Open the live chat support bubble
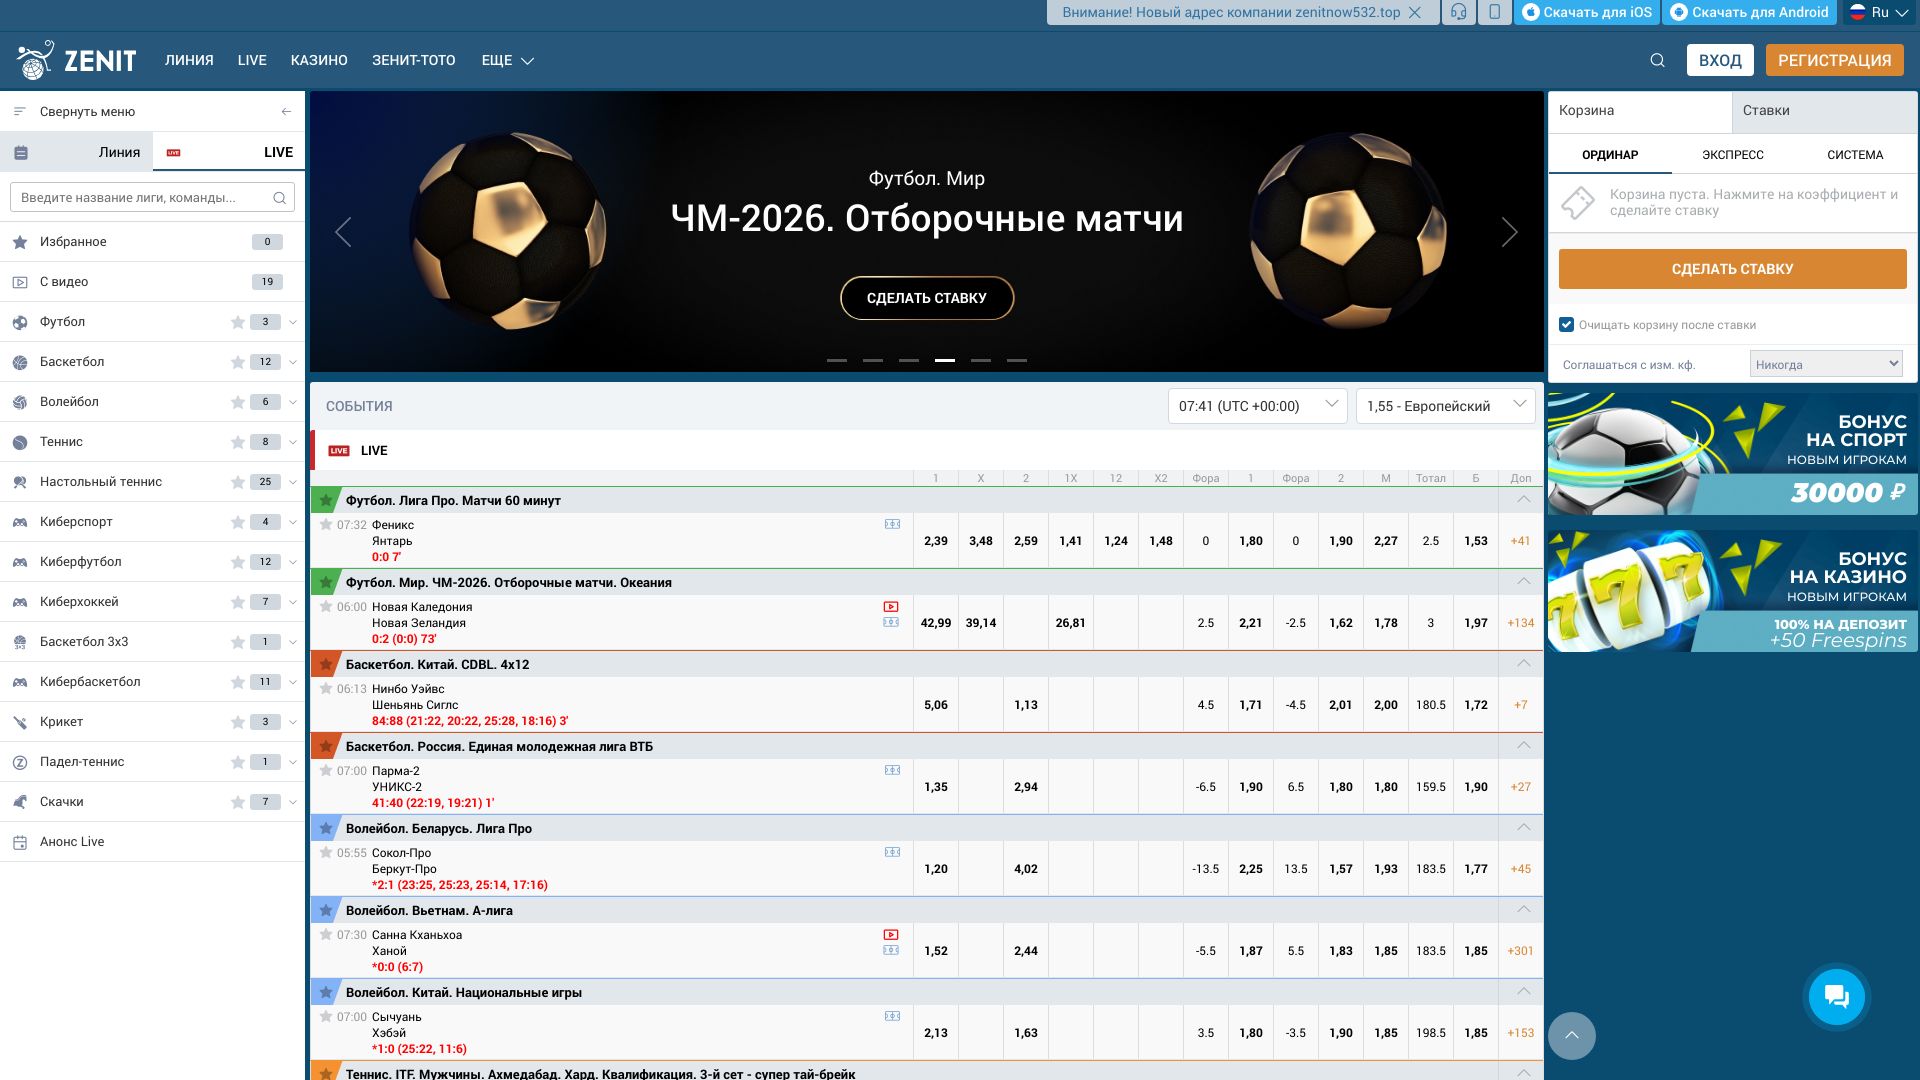Screen dimensions: 1920x1080 click(x=1836, y=996)
